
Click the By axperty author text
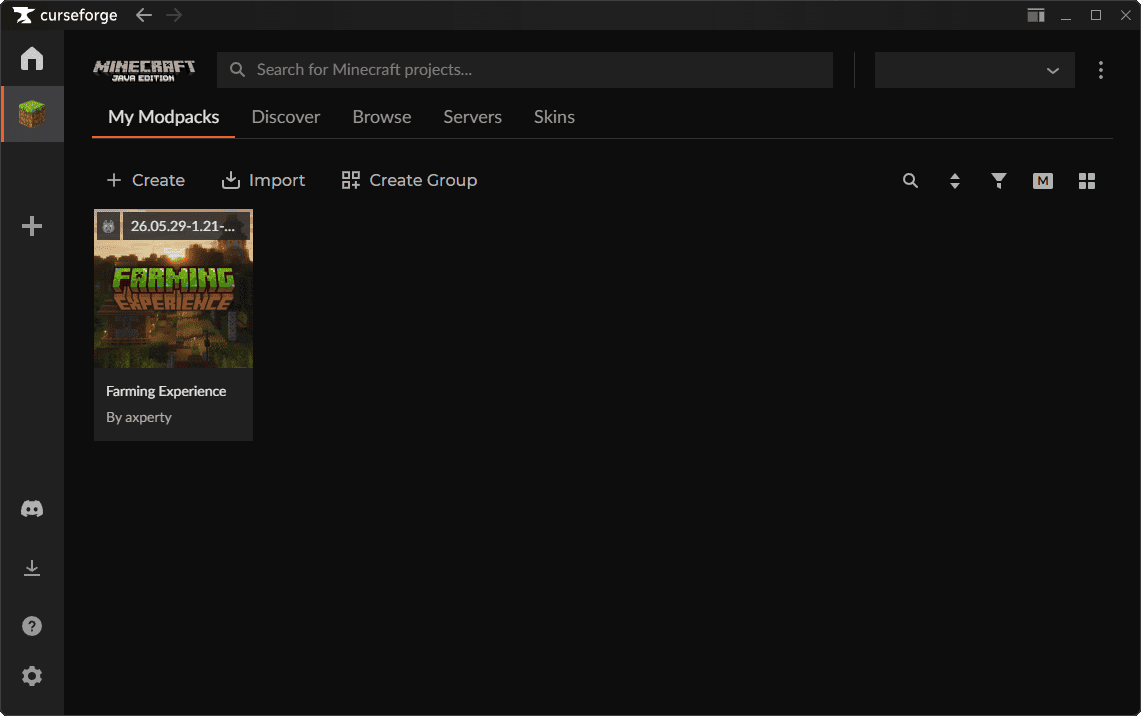139,418
